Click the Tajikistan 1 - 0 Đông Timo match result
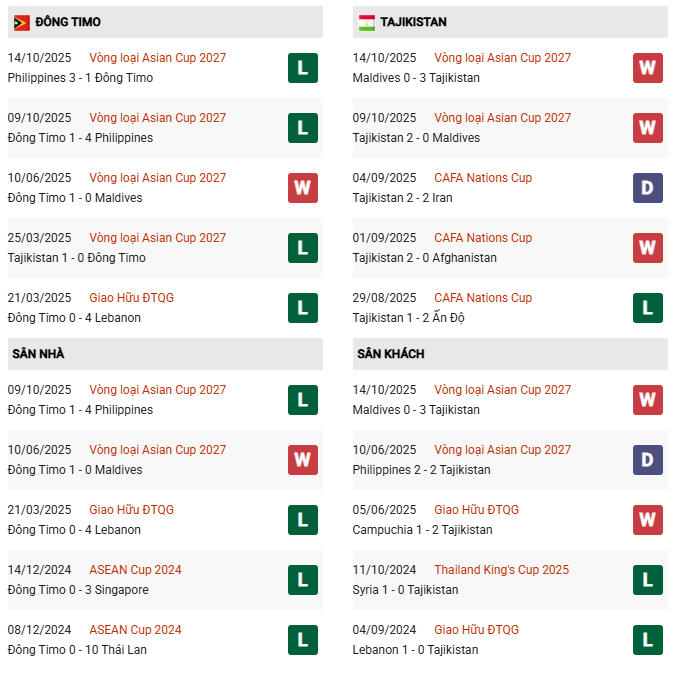Image resolution: width=673 pixels, height=674 pixels. point(76,258)
